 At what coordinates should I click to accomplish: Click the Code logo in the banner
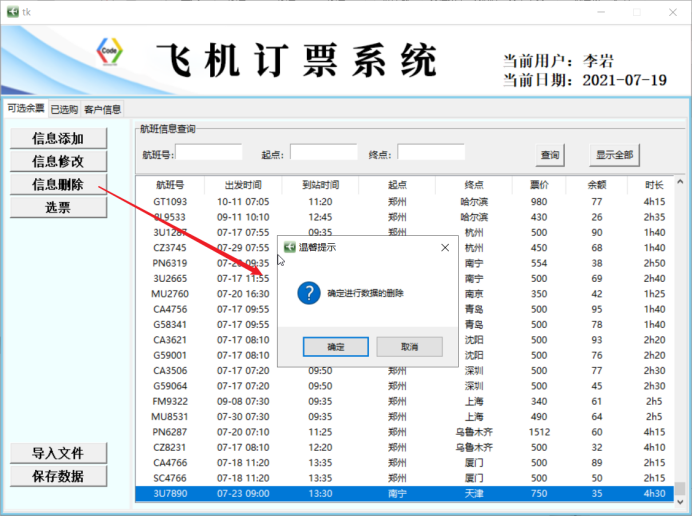[x=109, y=52]
